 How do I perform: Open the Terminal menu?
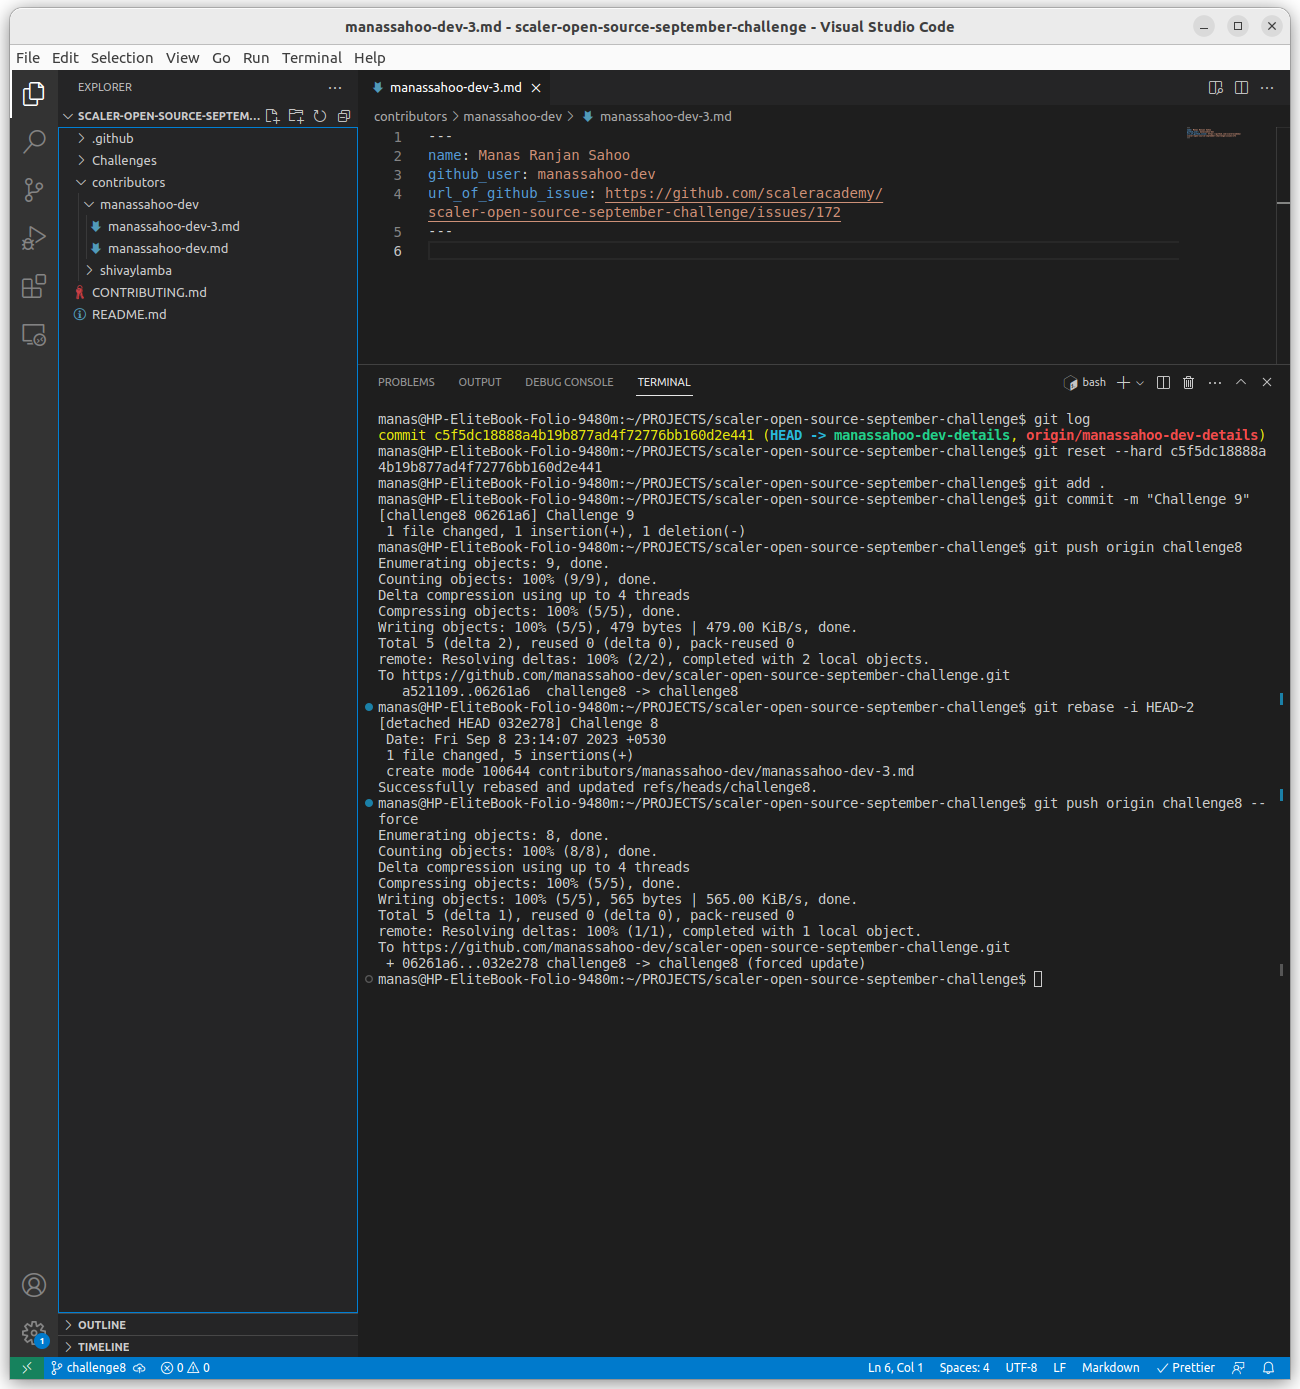point(311,57)
